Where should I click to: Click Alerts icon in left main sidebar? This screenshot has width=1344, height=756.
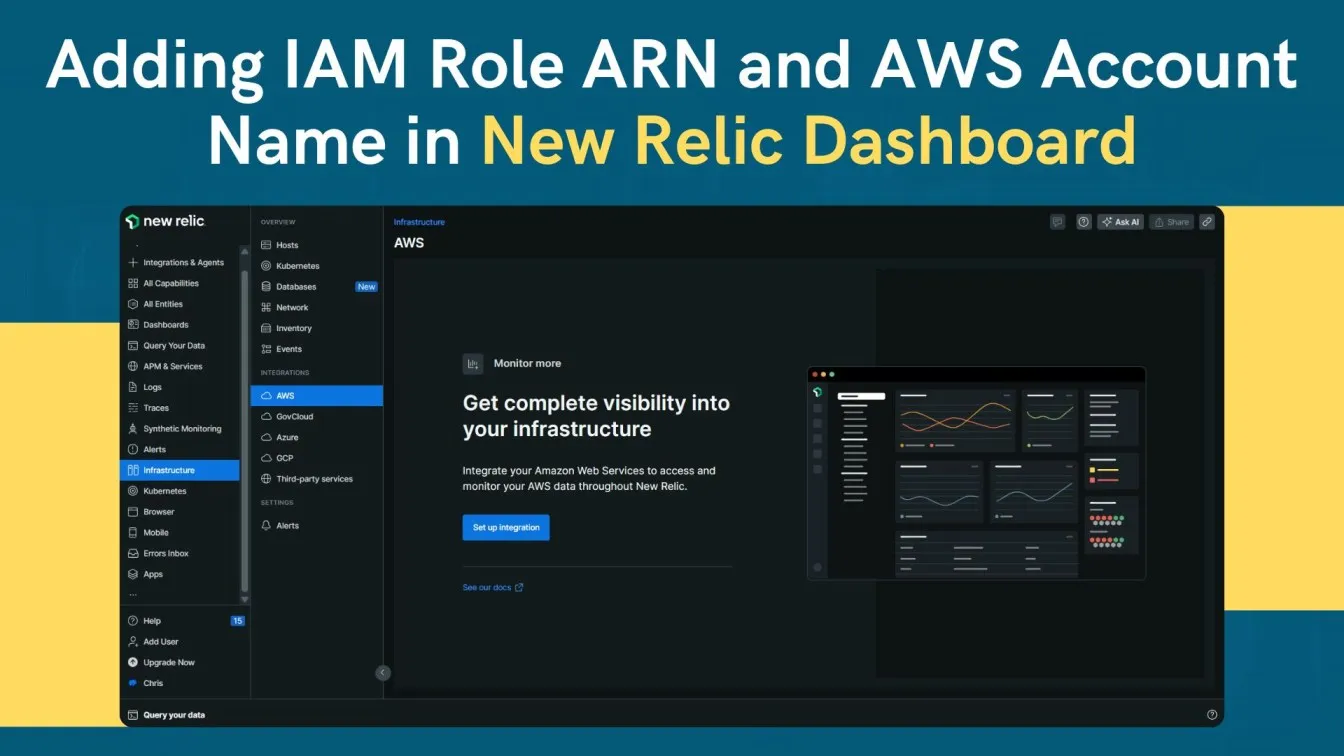pos(133,450)
